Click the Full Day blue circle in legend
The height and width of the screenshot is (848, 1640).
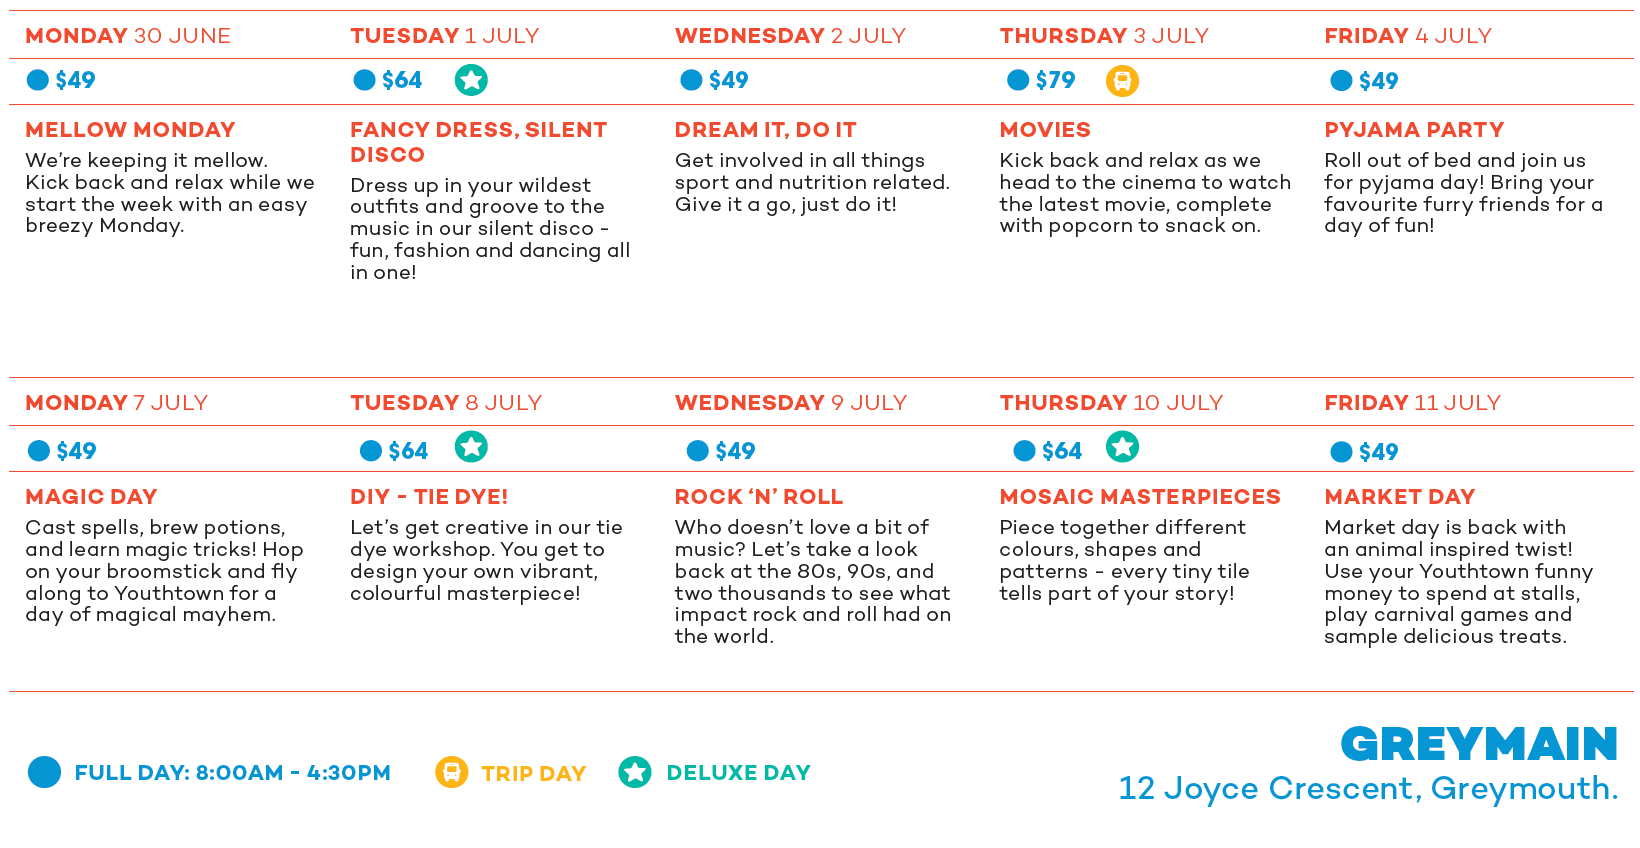click(44, 772)
